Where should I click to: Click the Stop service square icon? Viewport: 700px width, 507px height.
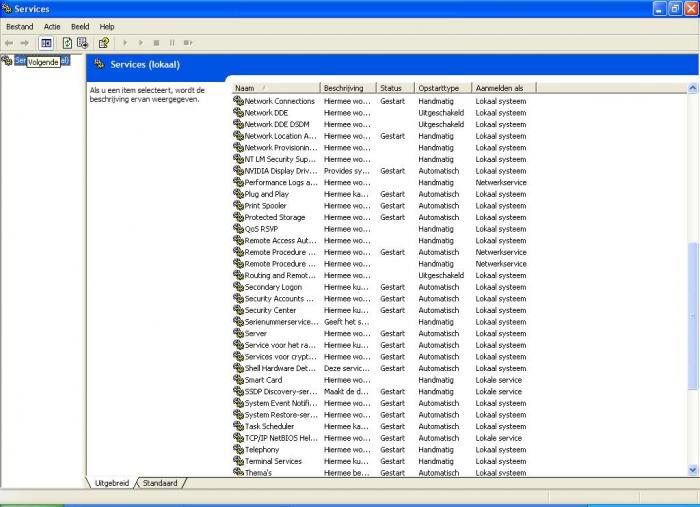coord(156,43)
